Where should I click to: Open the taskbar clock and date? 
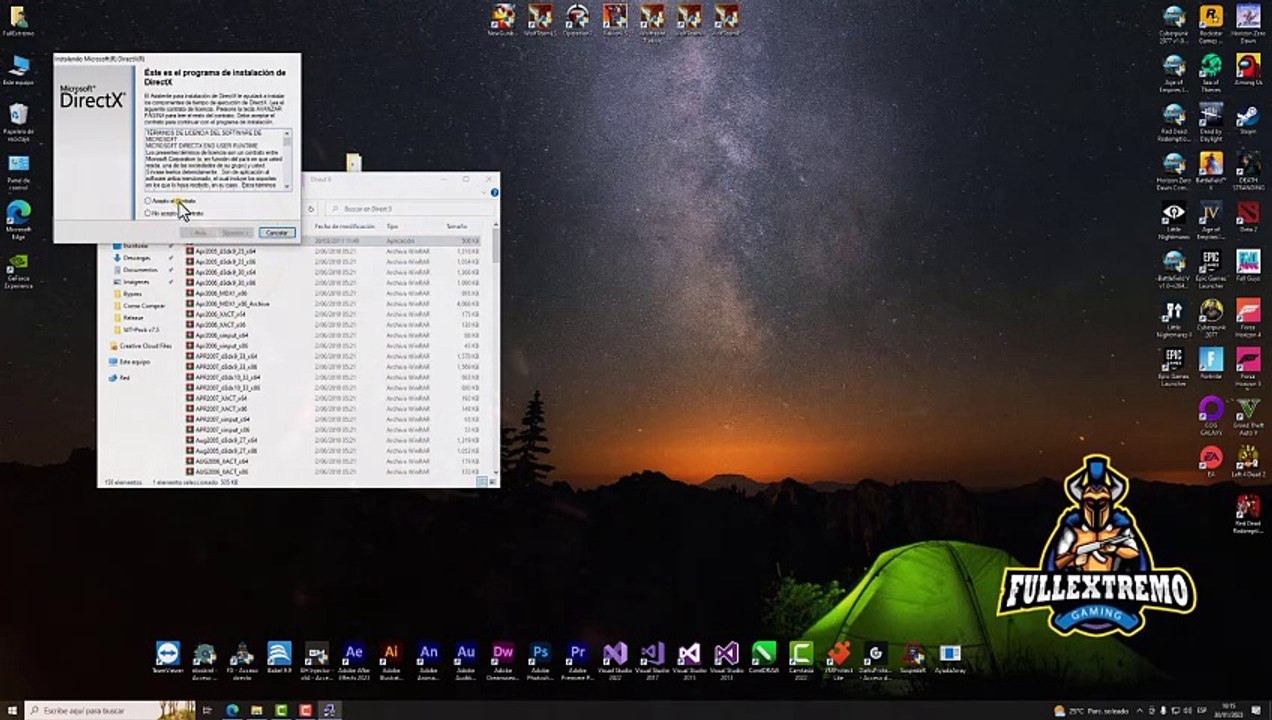[1229, 710]
